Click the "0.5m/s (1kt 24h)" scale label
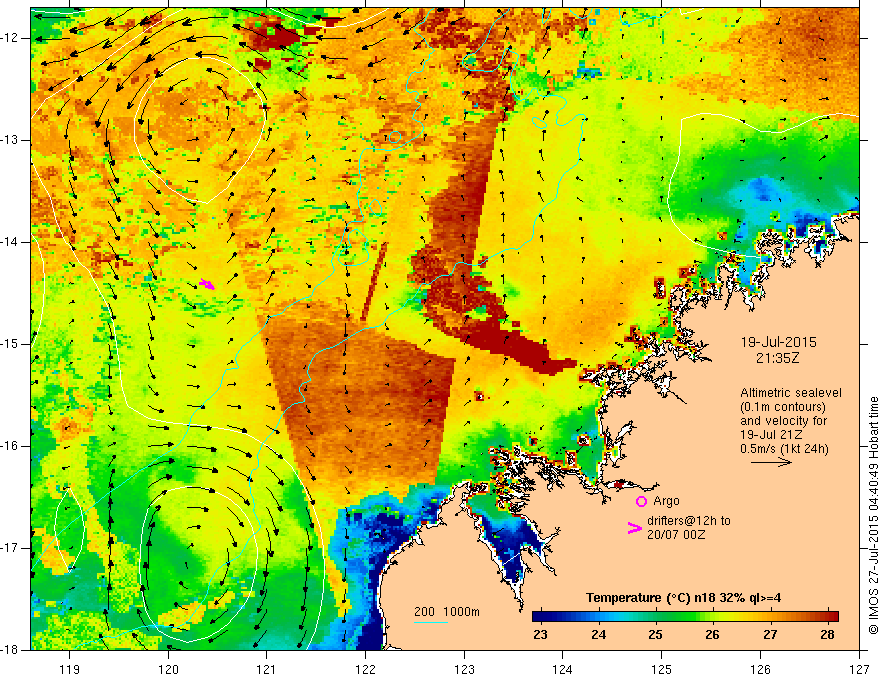The height and width of the screenshot is (680, 880). [x=784, y=449]
